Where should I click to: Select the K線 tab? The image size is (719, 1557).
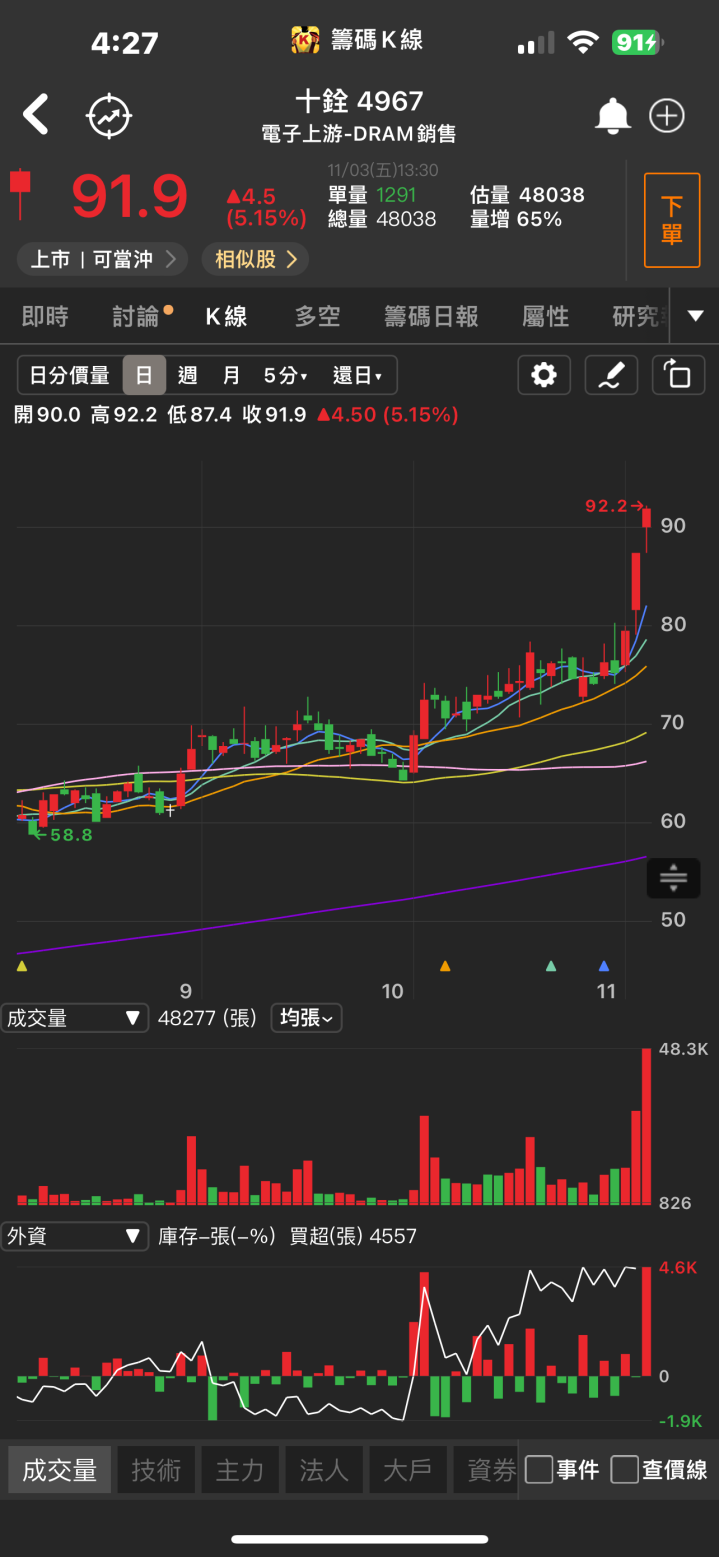pyautogui.click(x=227, y=317)
